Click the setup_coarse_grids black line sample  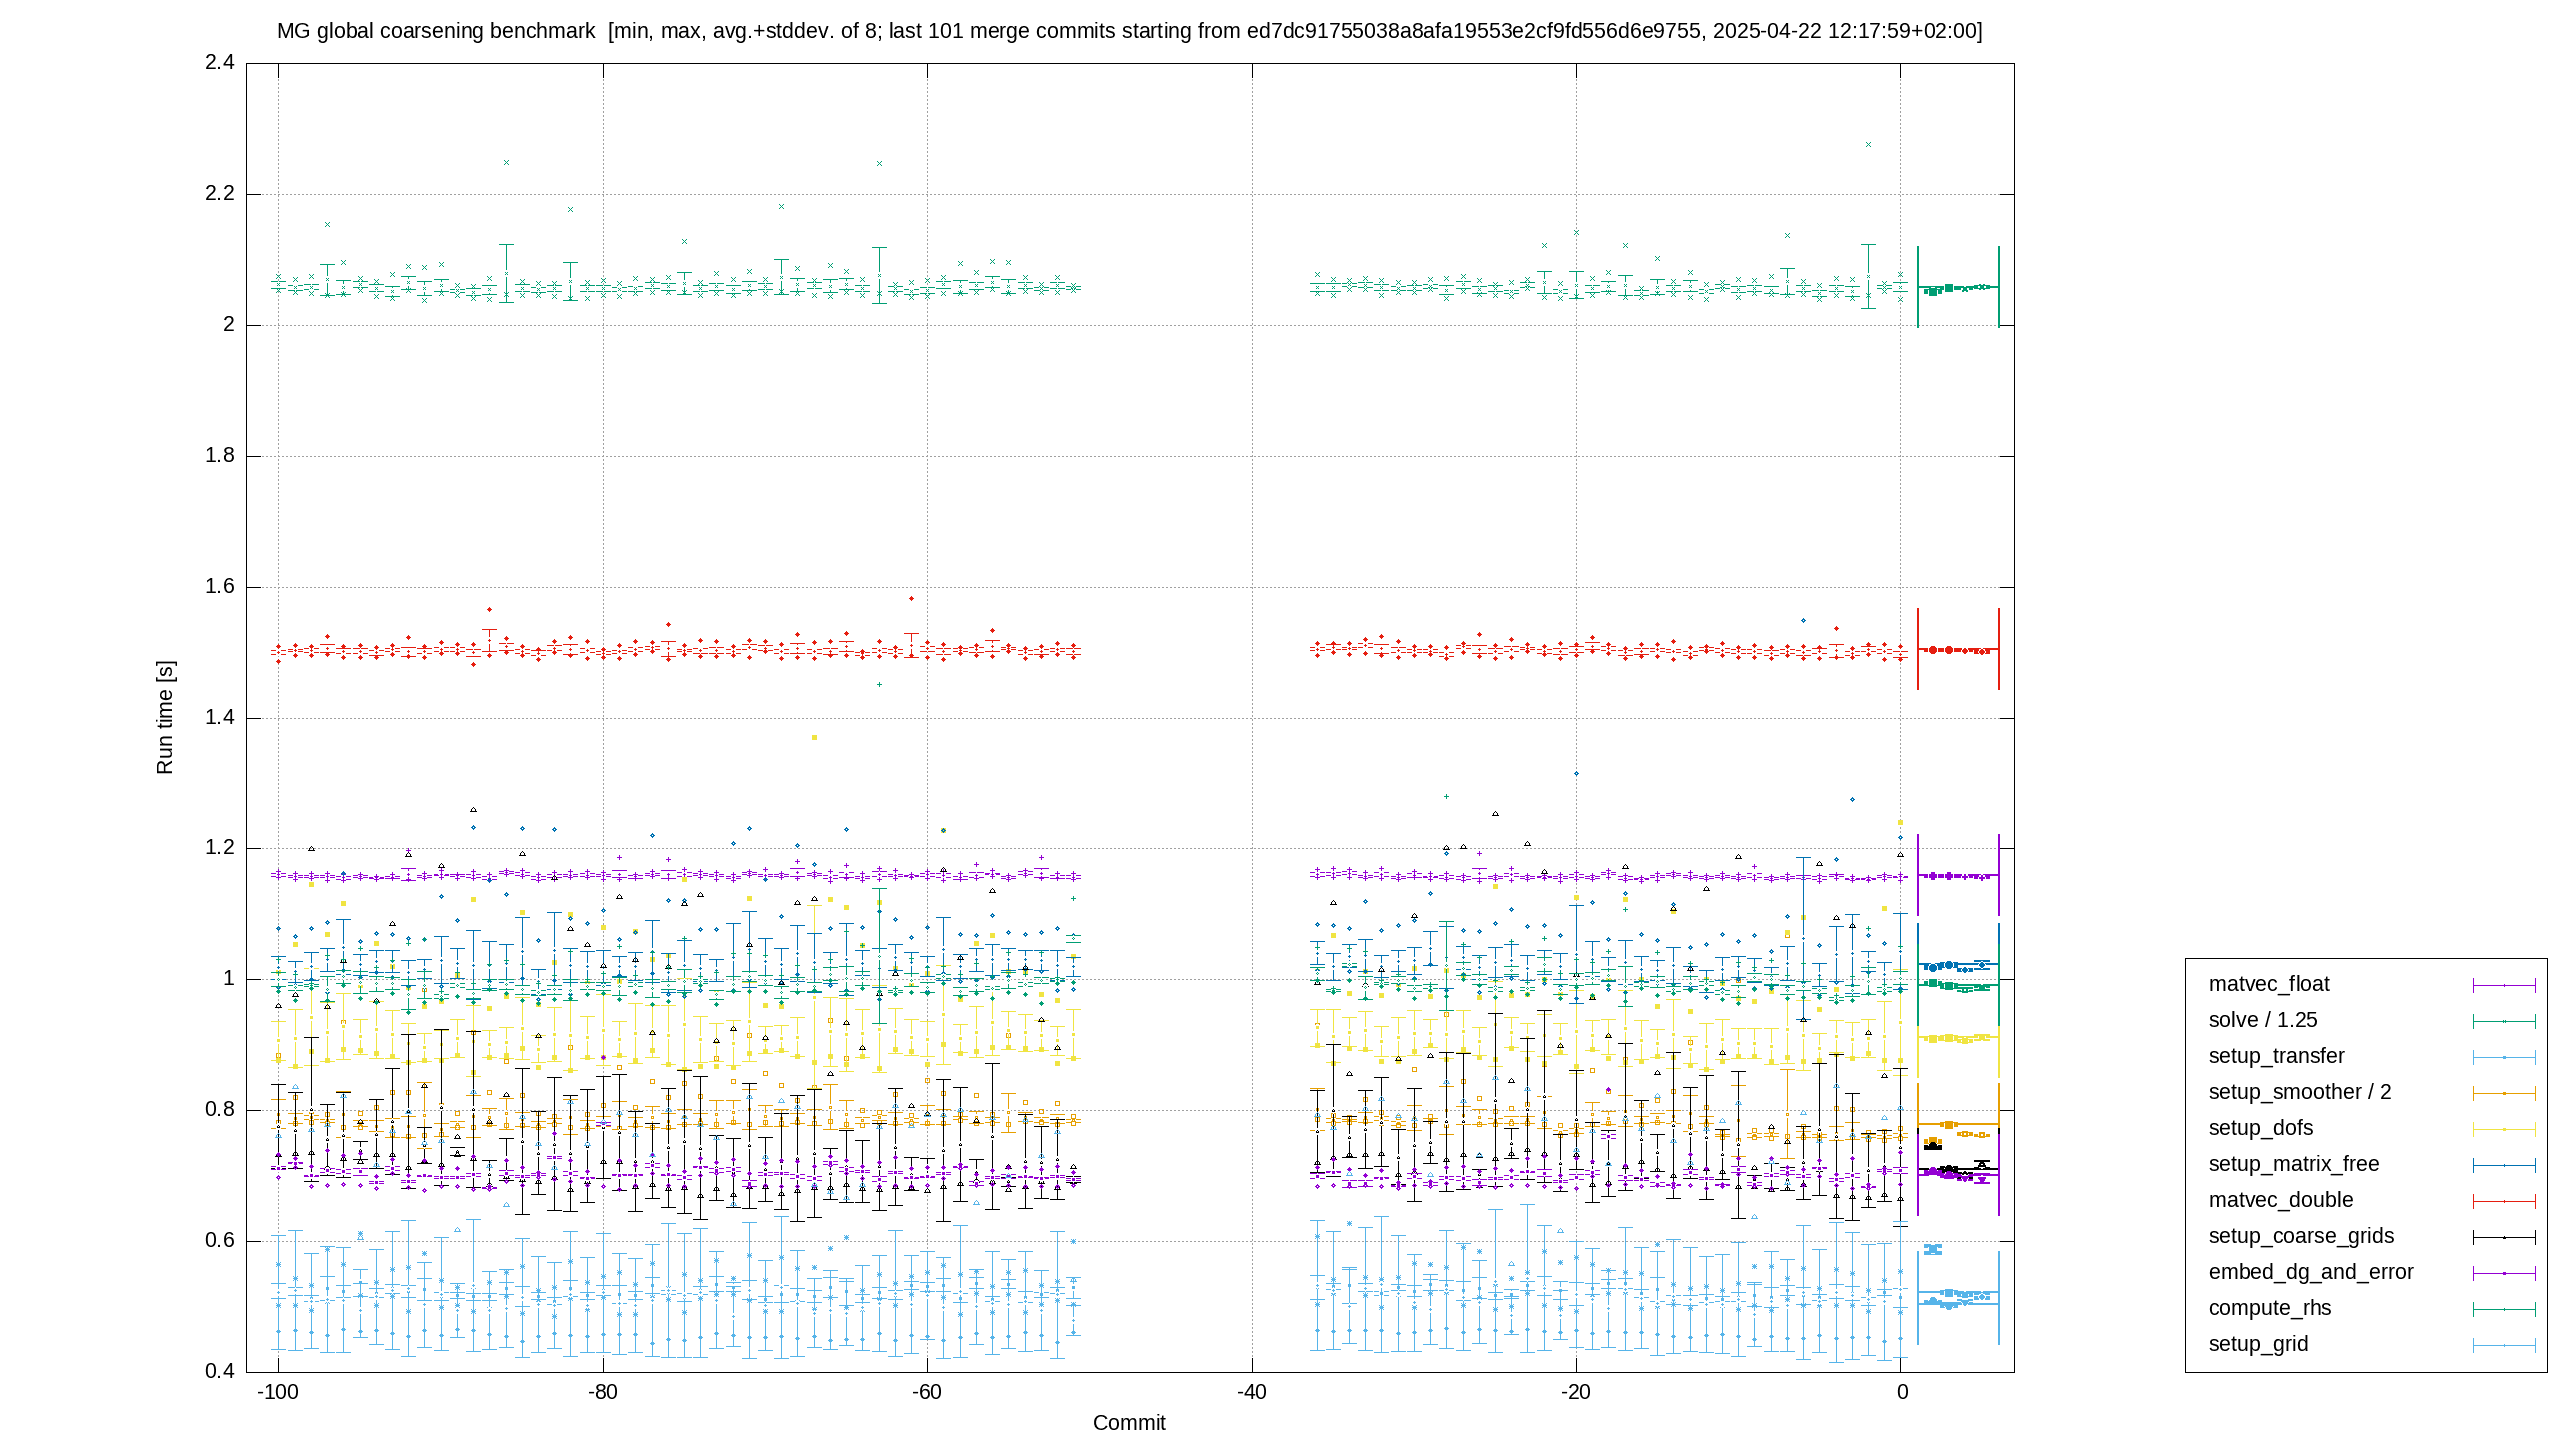[2504, 1237]
